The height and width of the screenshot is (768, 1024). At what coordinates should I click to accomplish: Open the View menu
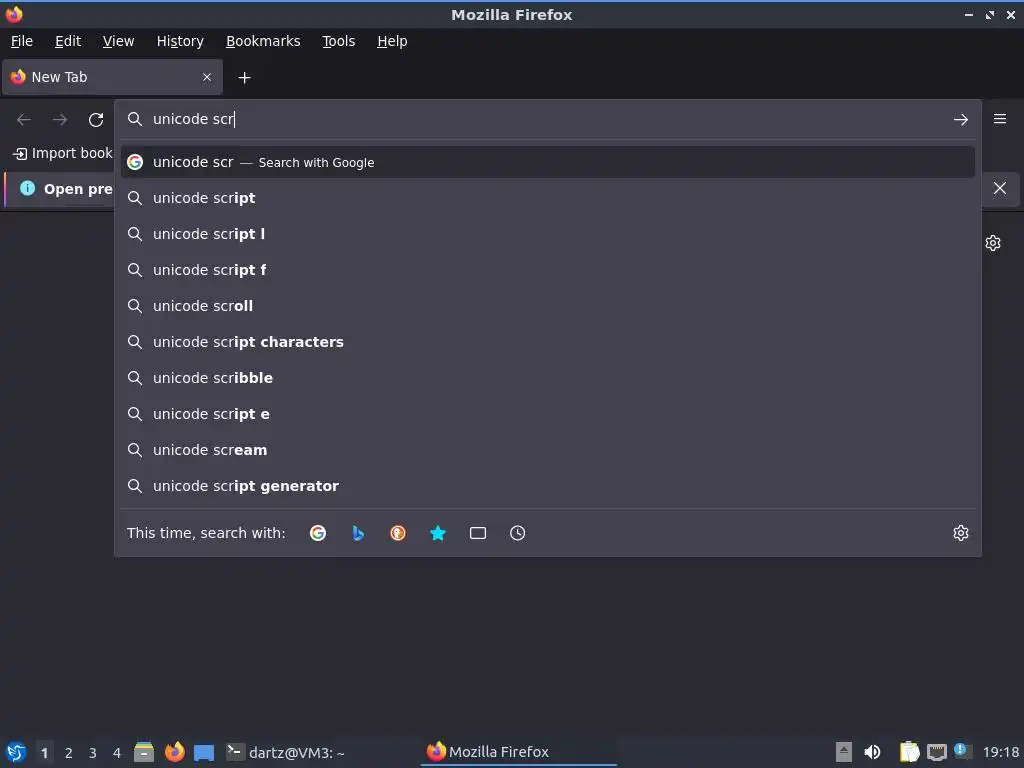(118, 41)
